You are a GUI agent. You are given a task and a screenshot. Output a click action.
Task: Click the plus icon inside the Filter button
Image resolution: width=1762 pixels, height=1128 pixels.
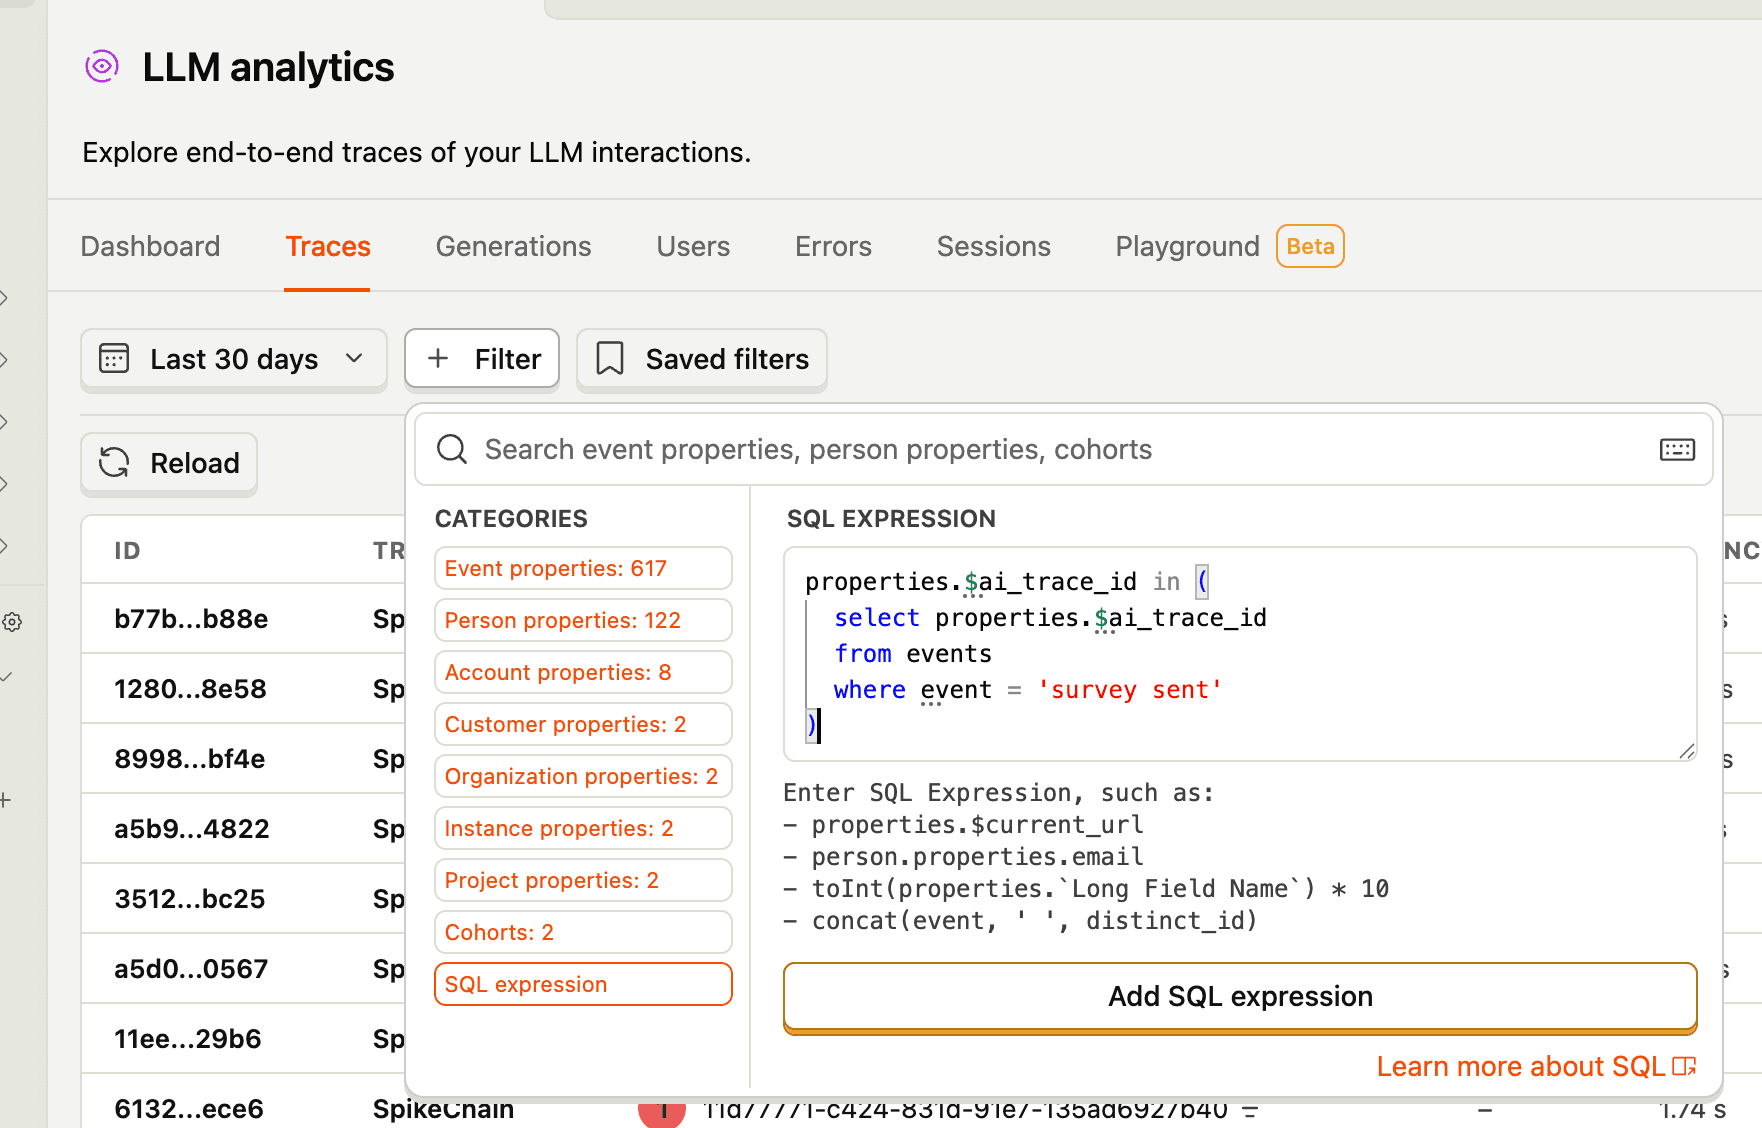(438, 358)
